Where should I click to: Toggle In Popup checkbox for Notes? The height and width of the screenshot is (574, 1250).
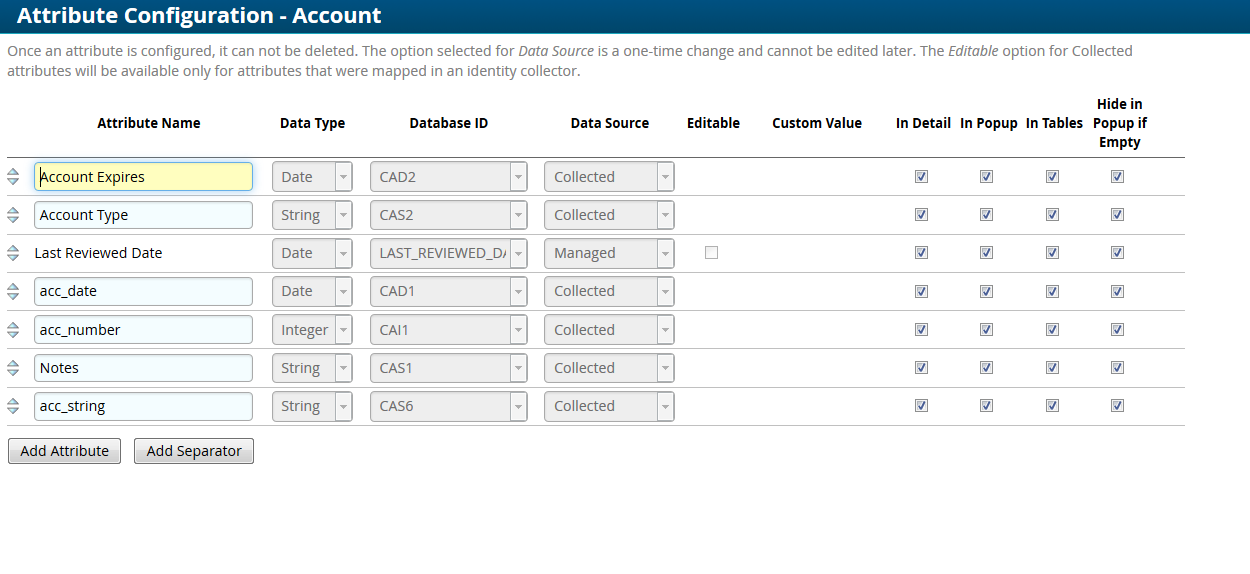(986, 368)
